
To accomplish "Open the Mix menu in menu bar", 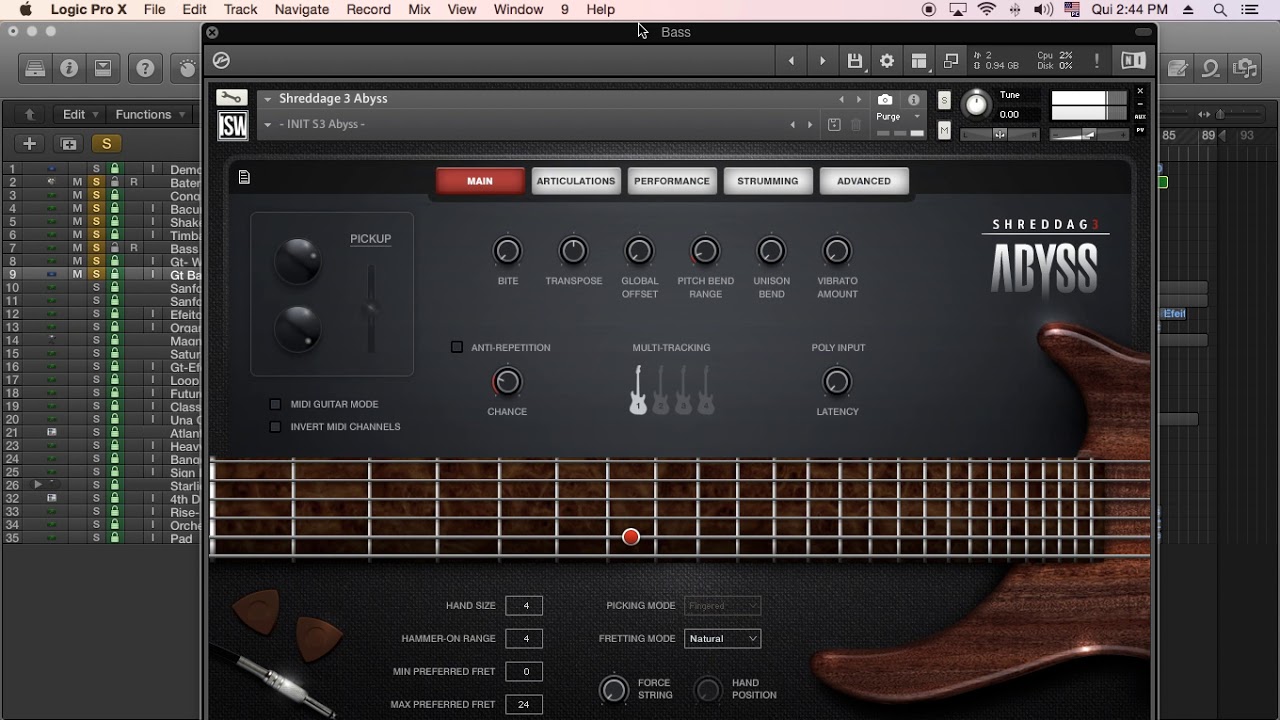I will tap(419, 10).
